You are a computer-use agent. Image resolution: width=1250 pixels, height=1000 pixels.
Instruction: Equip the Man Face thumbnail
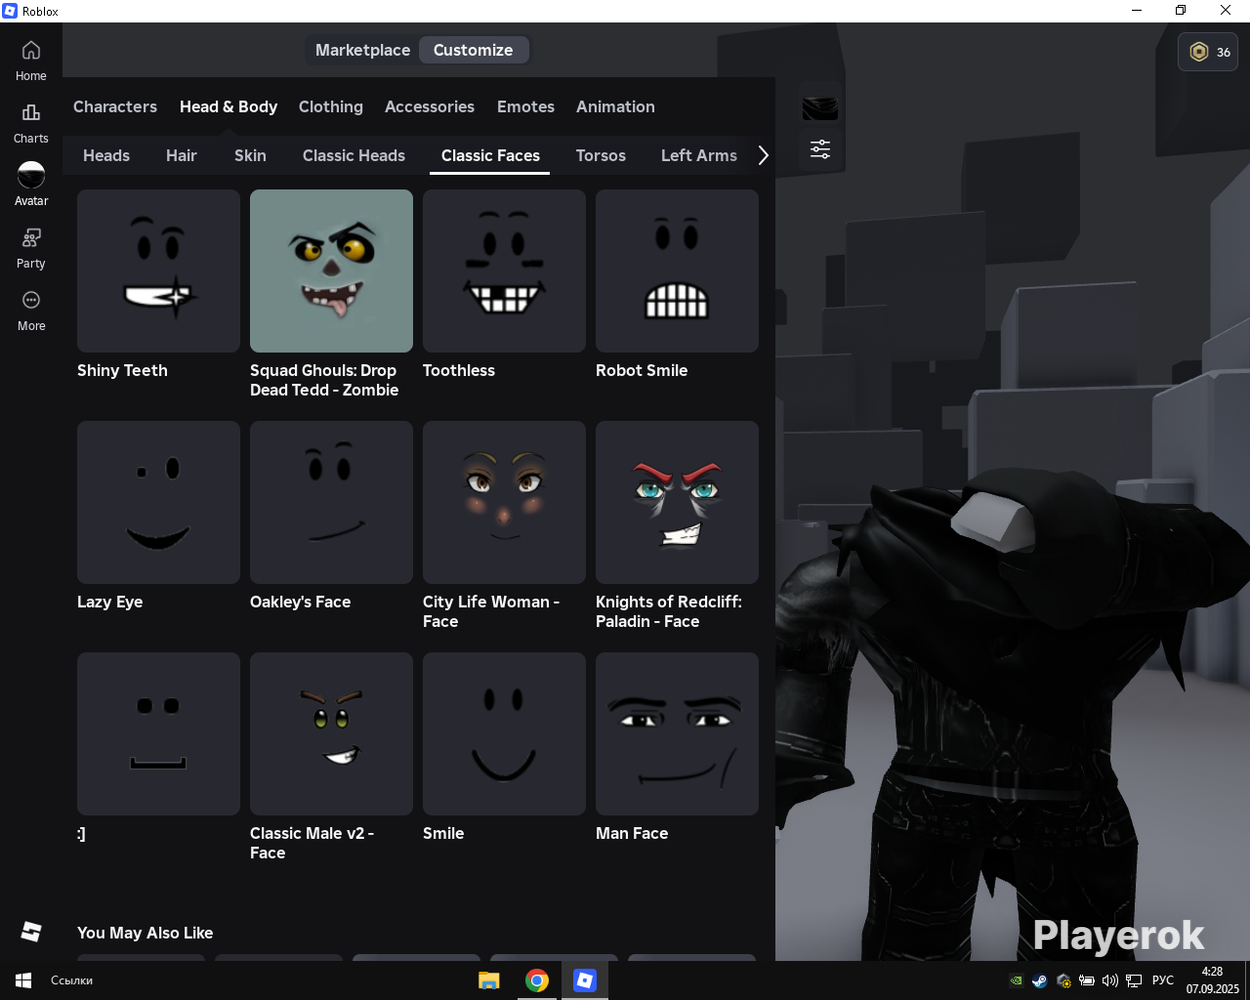pyautogui.click(x=677, y=734)
